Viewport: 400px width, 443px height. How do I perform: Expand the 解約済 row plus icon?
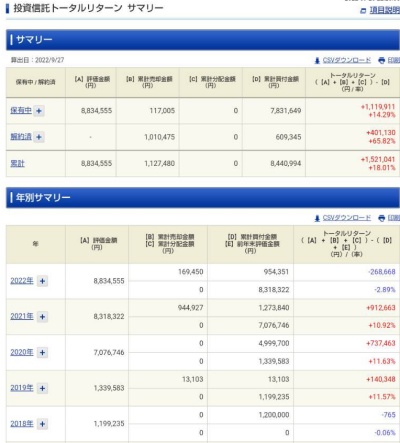pos(39,137)
